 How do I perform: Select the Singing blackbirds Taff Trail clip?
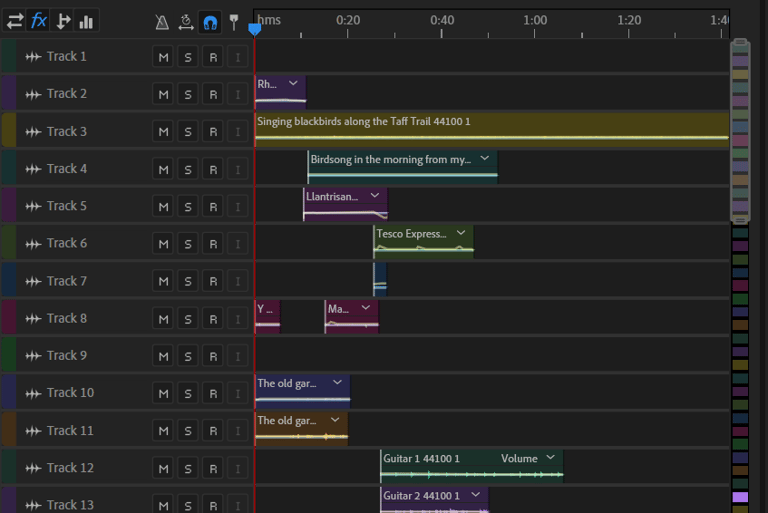point(492,130)
